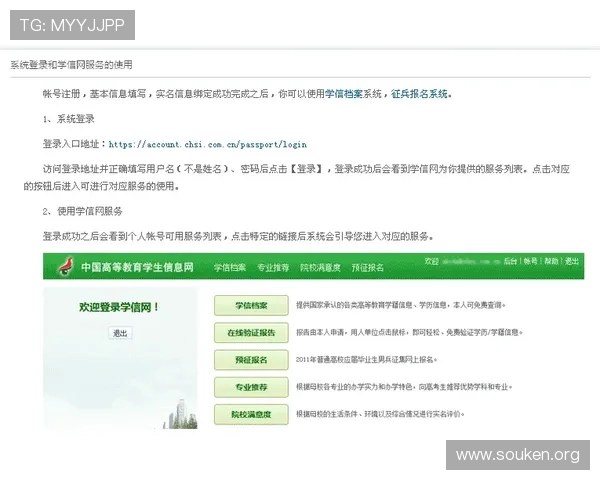Image resolution: width=600 pixels, height=480 pixels.
Task: Click the 学信档案 service button
Action: (251, 305)
